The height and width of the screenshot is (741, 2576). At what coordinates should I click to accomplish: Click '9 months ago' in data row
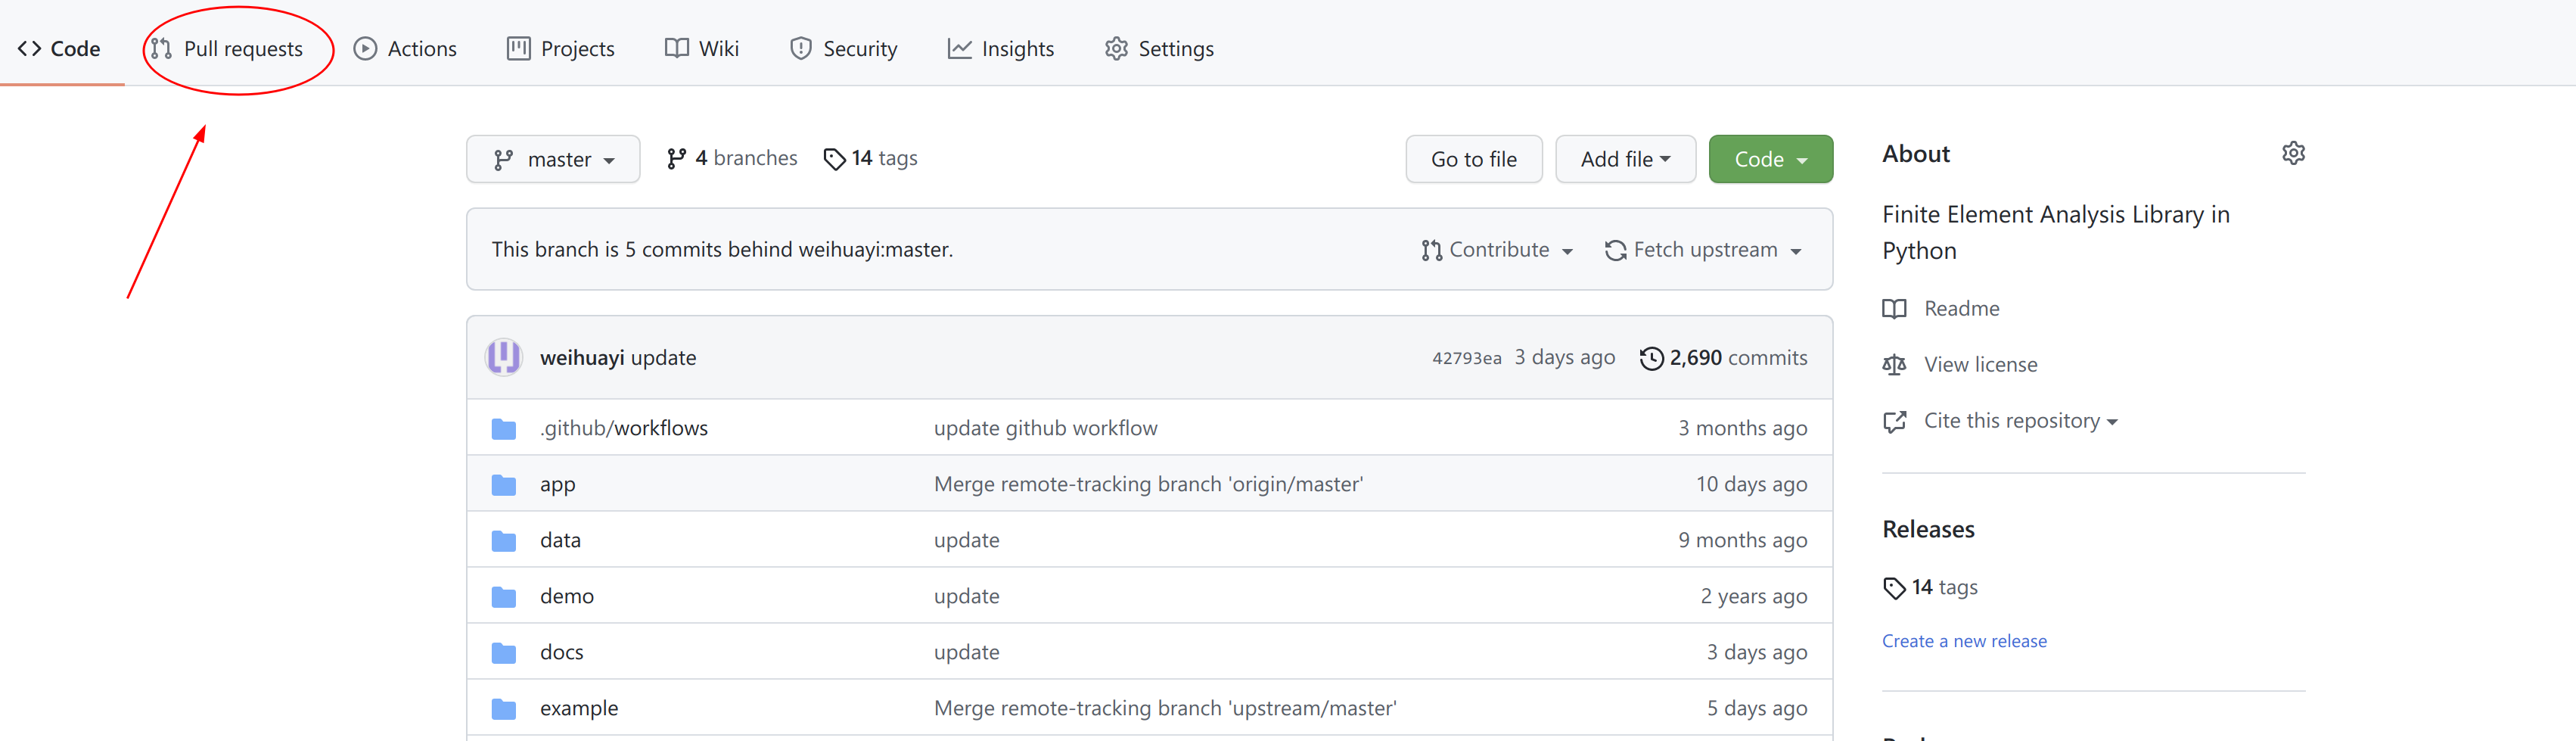tap(1742, 540)
